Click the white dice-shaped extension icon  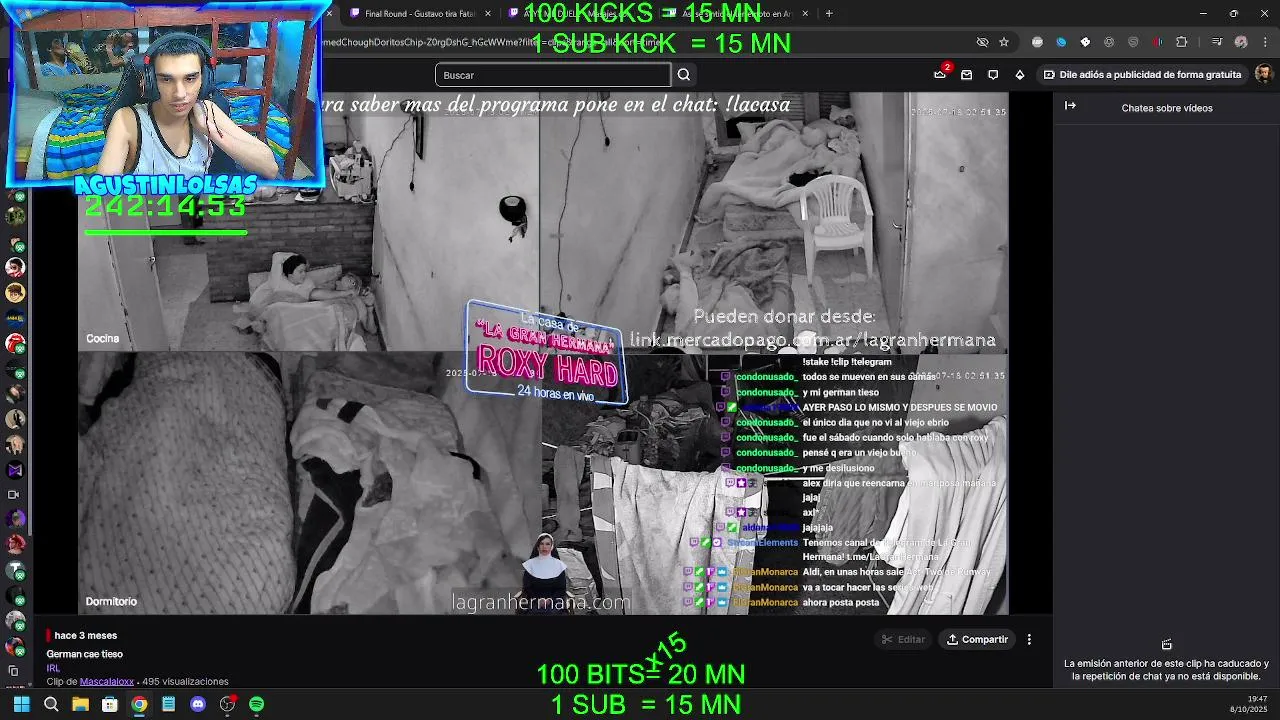(1085, 42)
